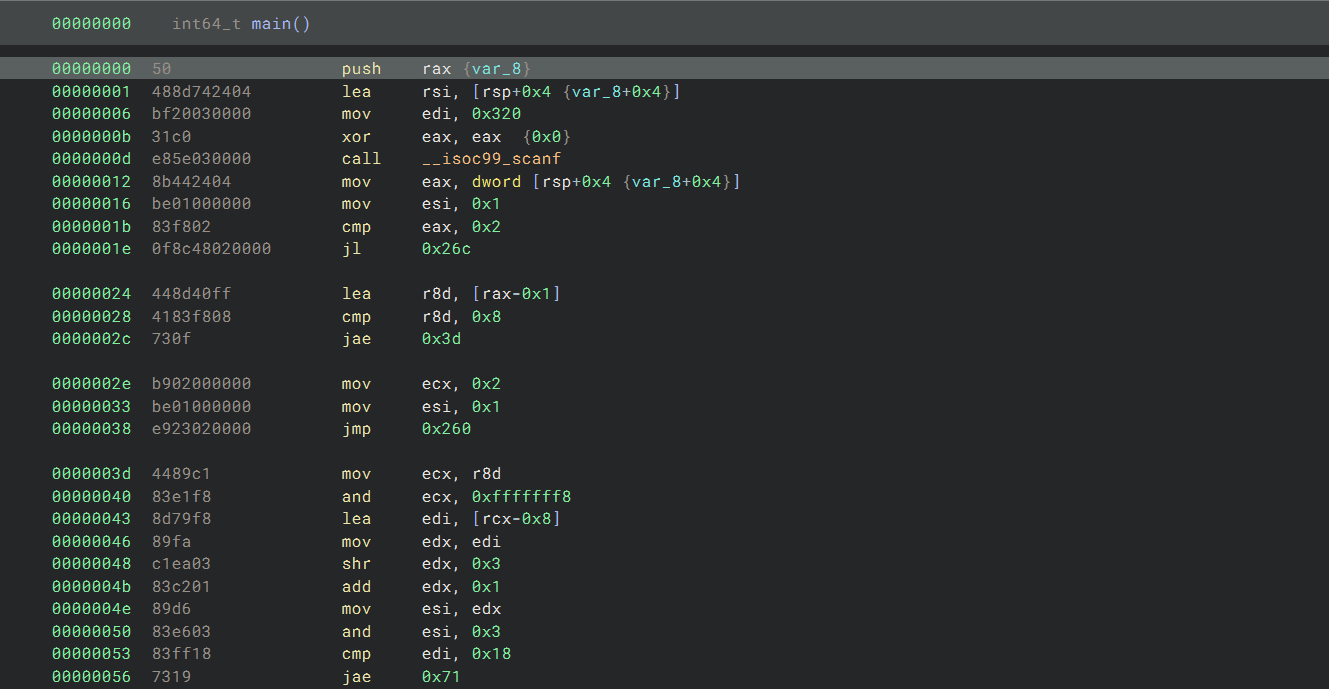This screenshot has height=689, width=1329.
Task: Click the address 0000000d of the call
Action: [x=91, y=159]
